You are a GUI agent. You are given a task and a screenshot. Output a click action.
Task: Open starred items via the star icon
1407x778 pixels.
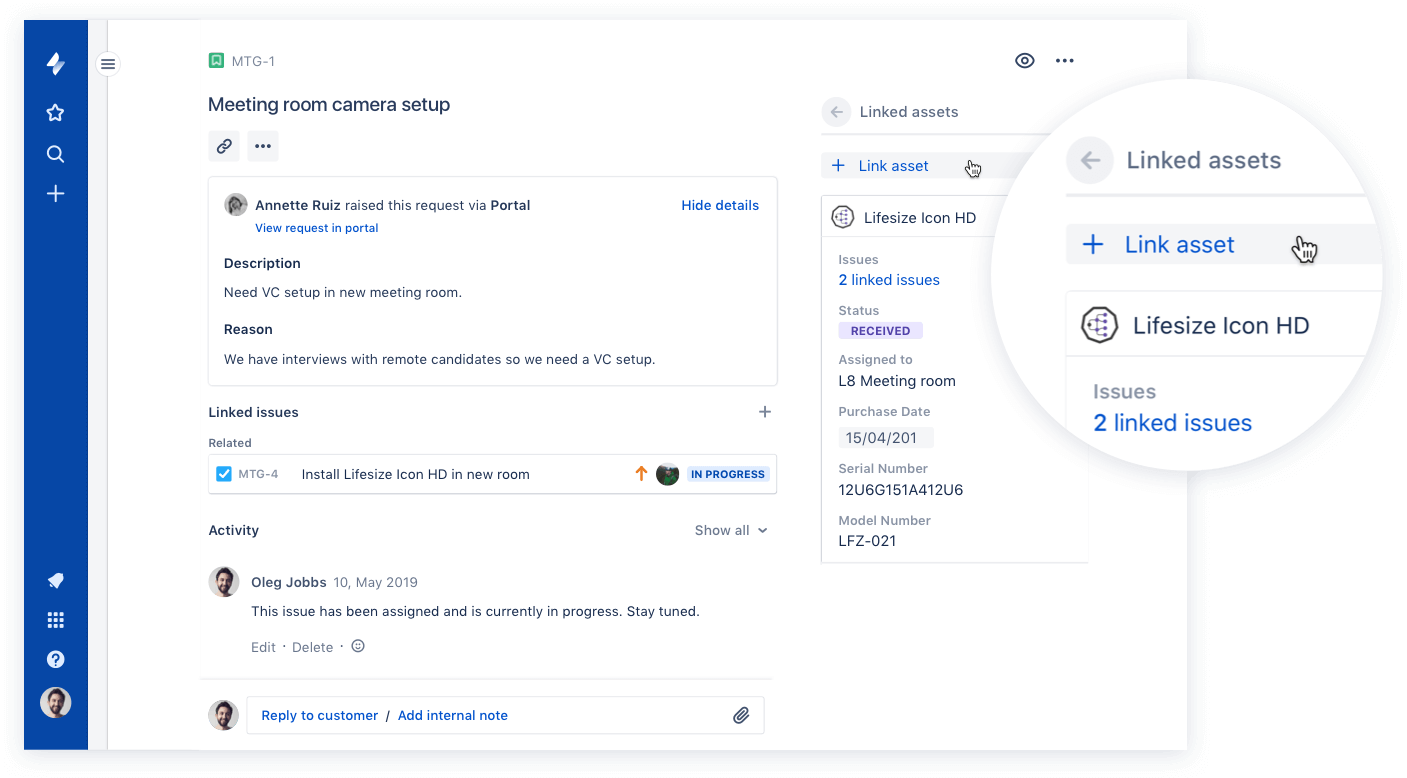(55, 112)
